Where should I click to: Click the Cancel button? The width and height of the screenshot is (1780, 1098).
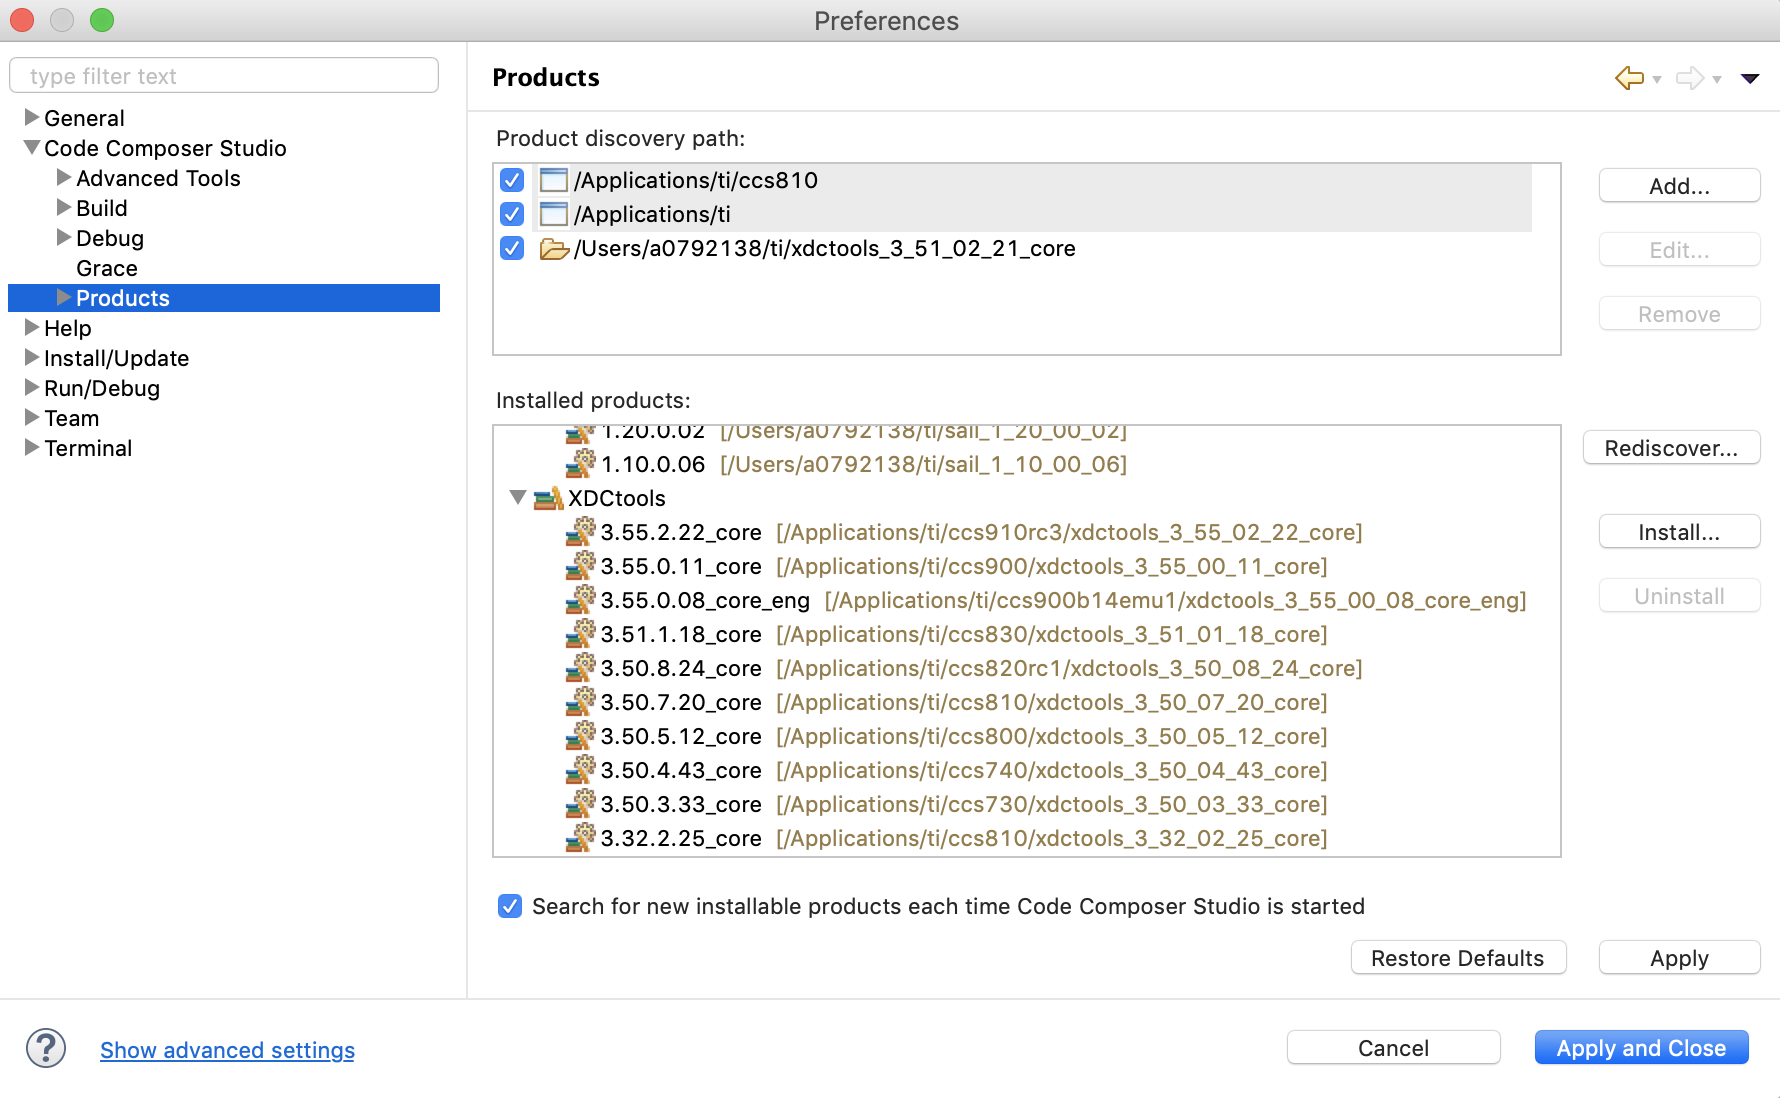tap(1394, 1048)
